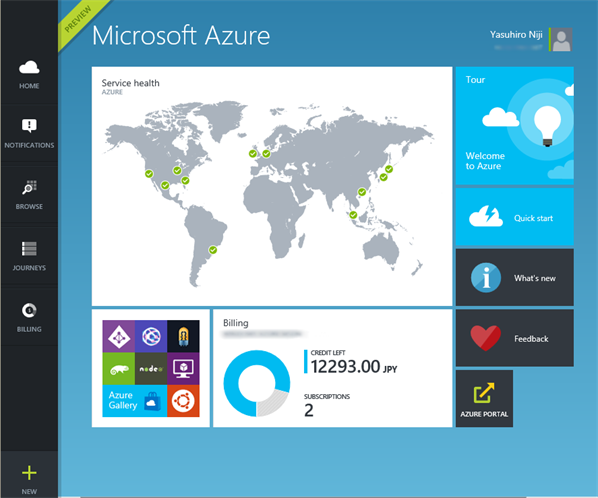
Task: Click the Japan East health marker
Action: tap(389, 169)
